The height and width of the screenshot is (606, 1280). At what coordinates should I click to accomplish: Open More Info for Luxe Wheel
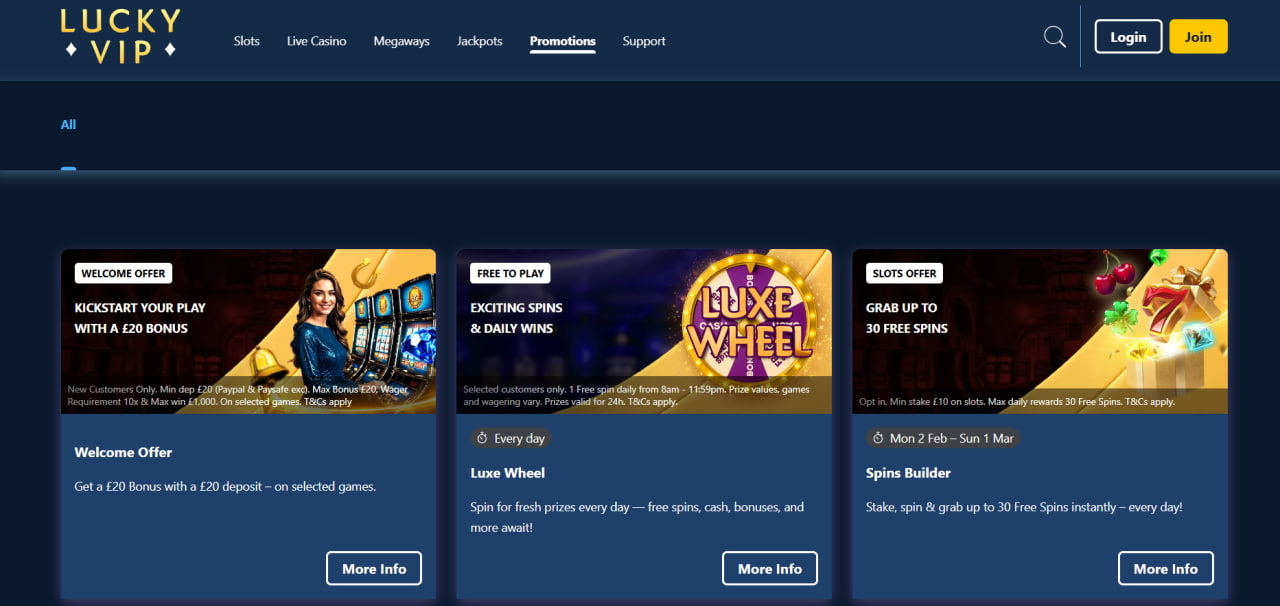click(769, 569)
